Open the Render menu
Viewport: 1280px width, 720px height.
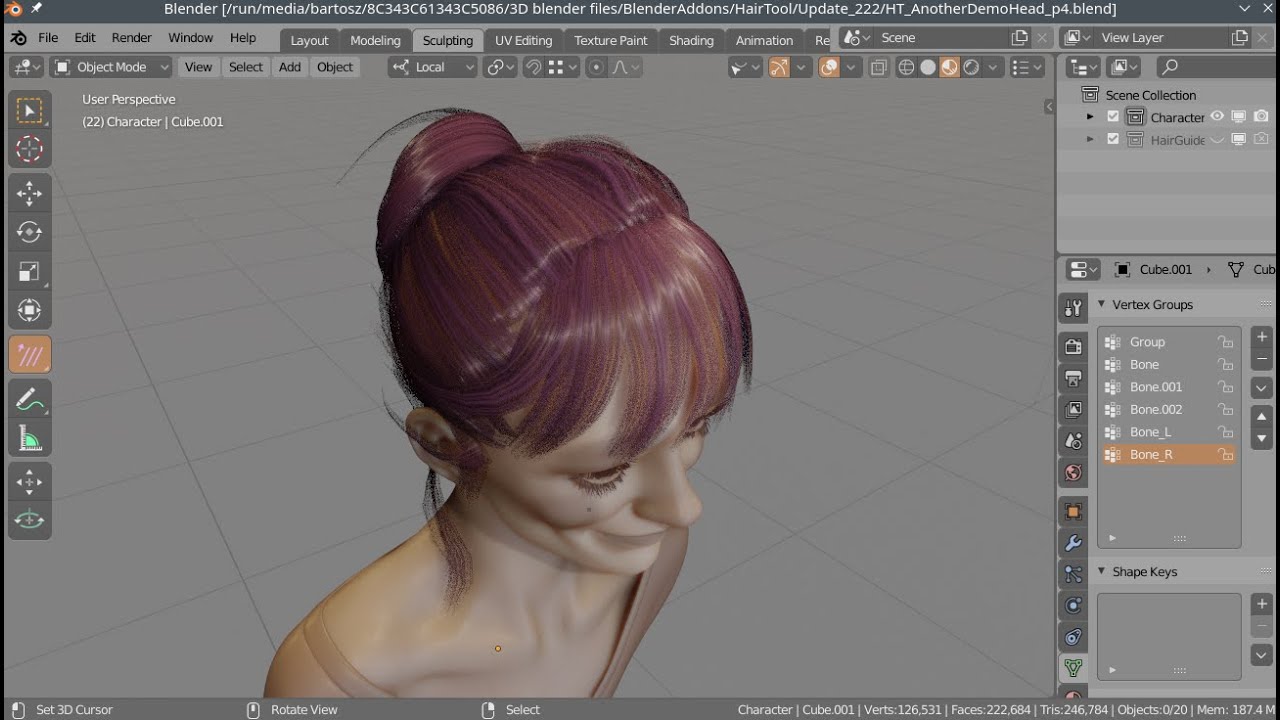(x=131, y=38)
